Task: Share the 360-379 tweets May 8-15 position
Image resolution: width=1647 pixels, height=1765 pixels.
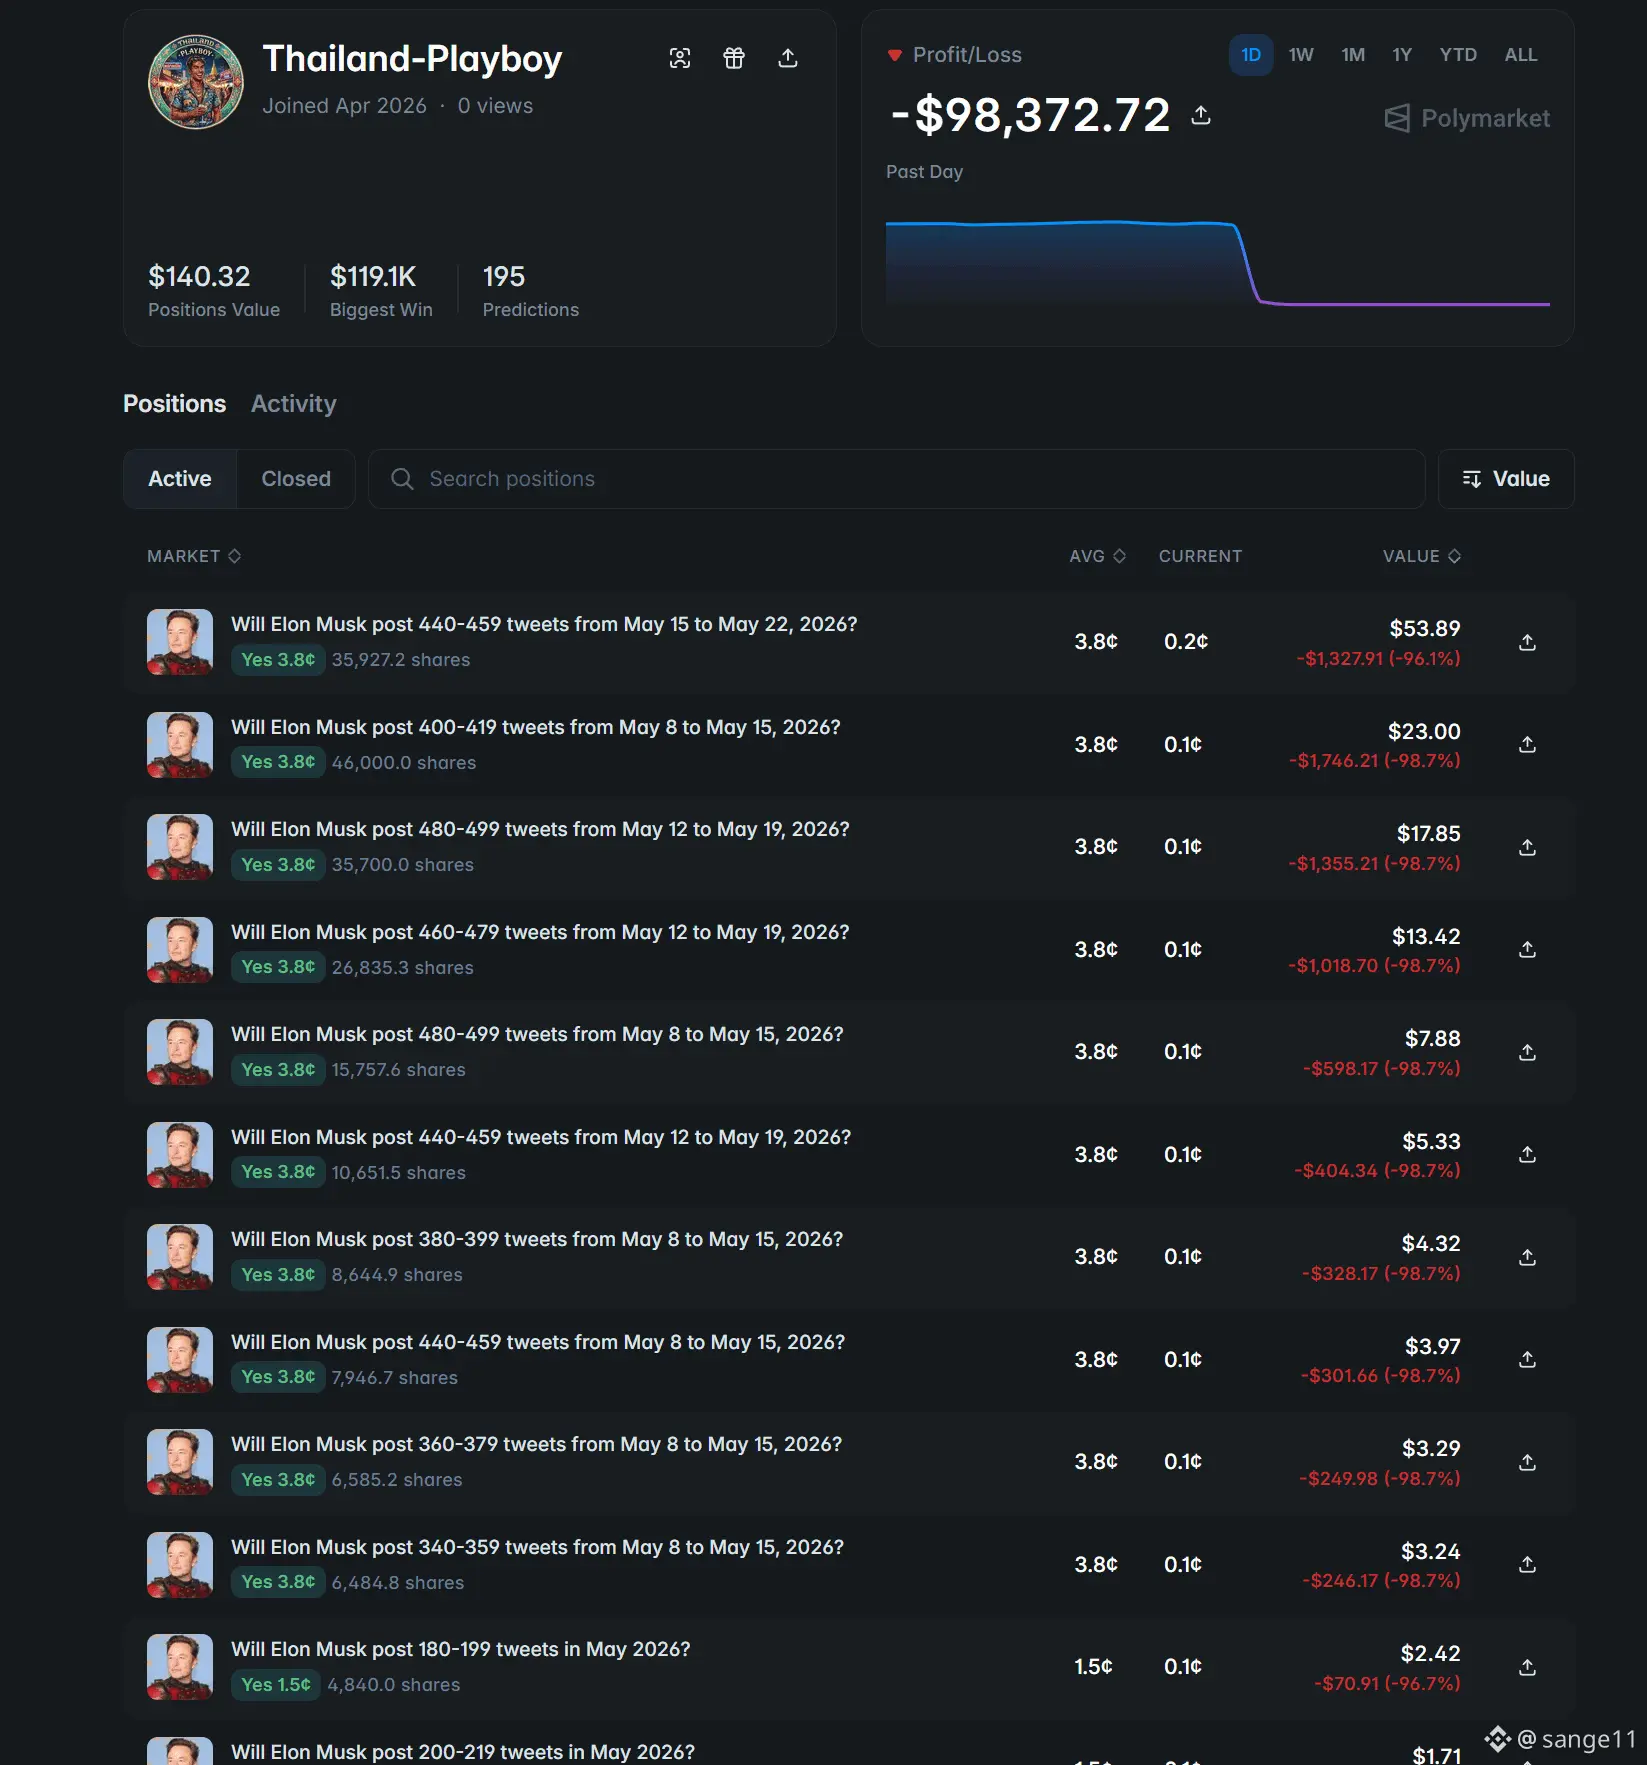Action: pos(1527,1462)
